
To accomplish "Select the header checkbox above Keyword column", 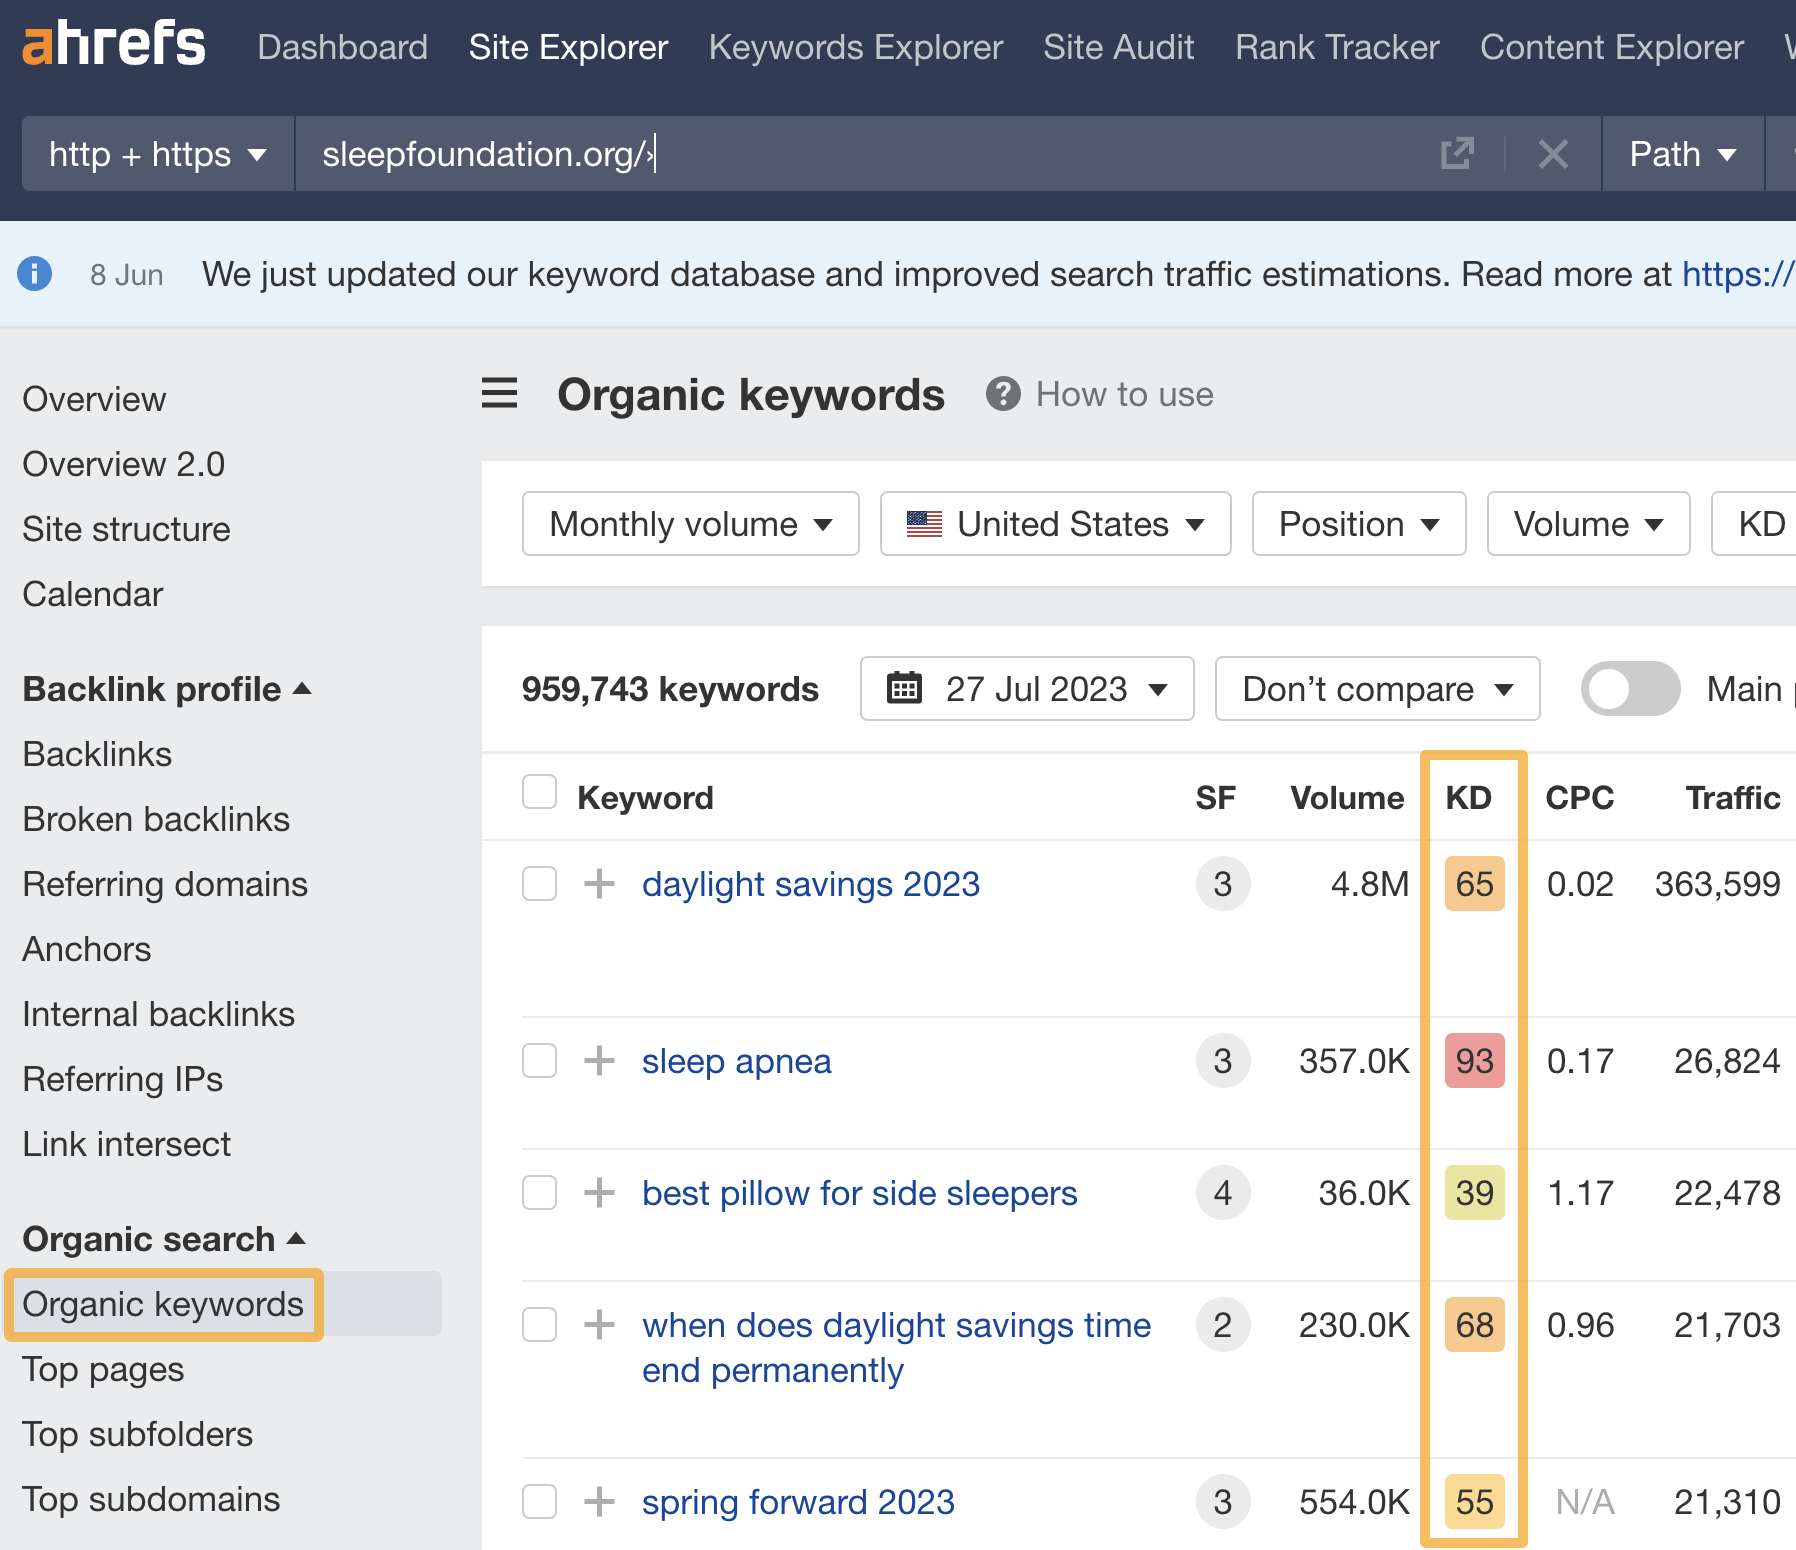I will pyautogui.click(x=539, y=791).
